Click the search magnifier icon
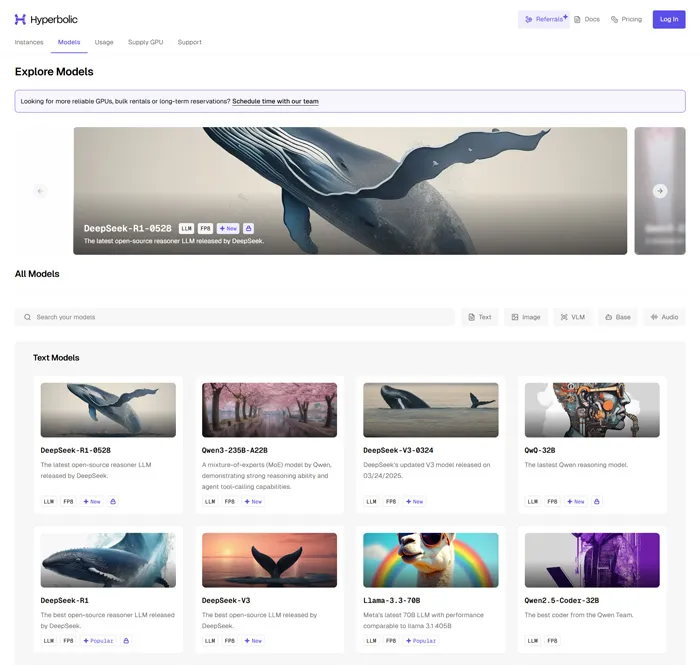 point(27,317)
